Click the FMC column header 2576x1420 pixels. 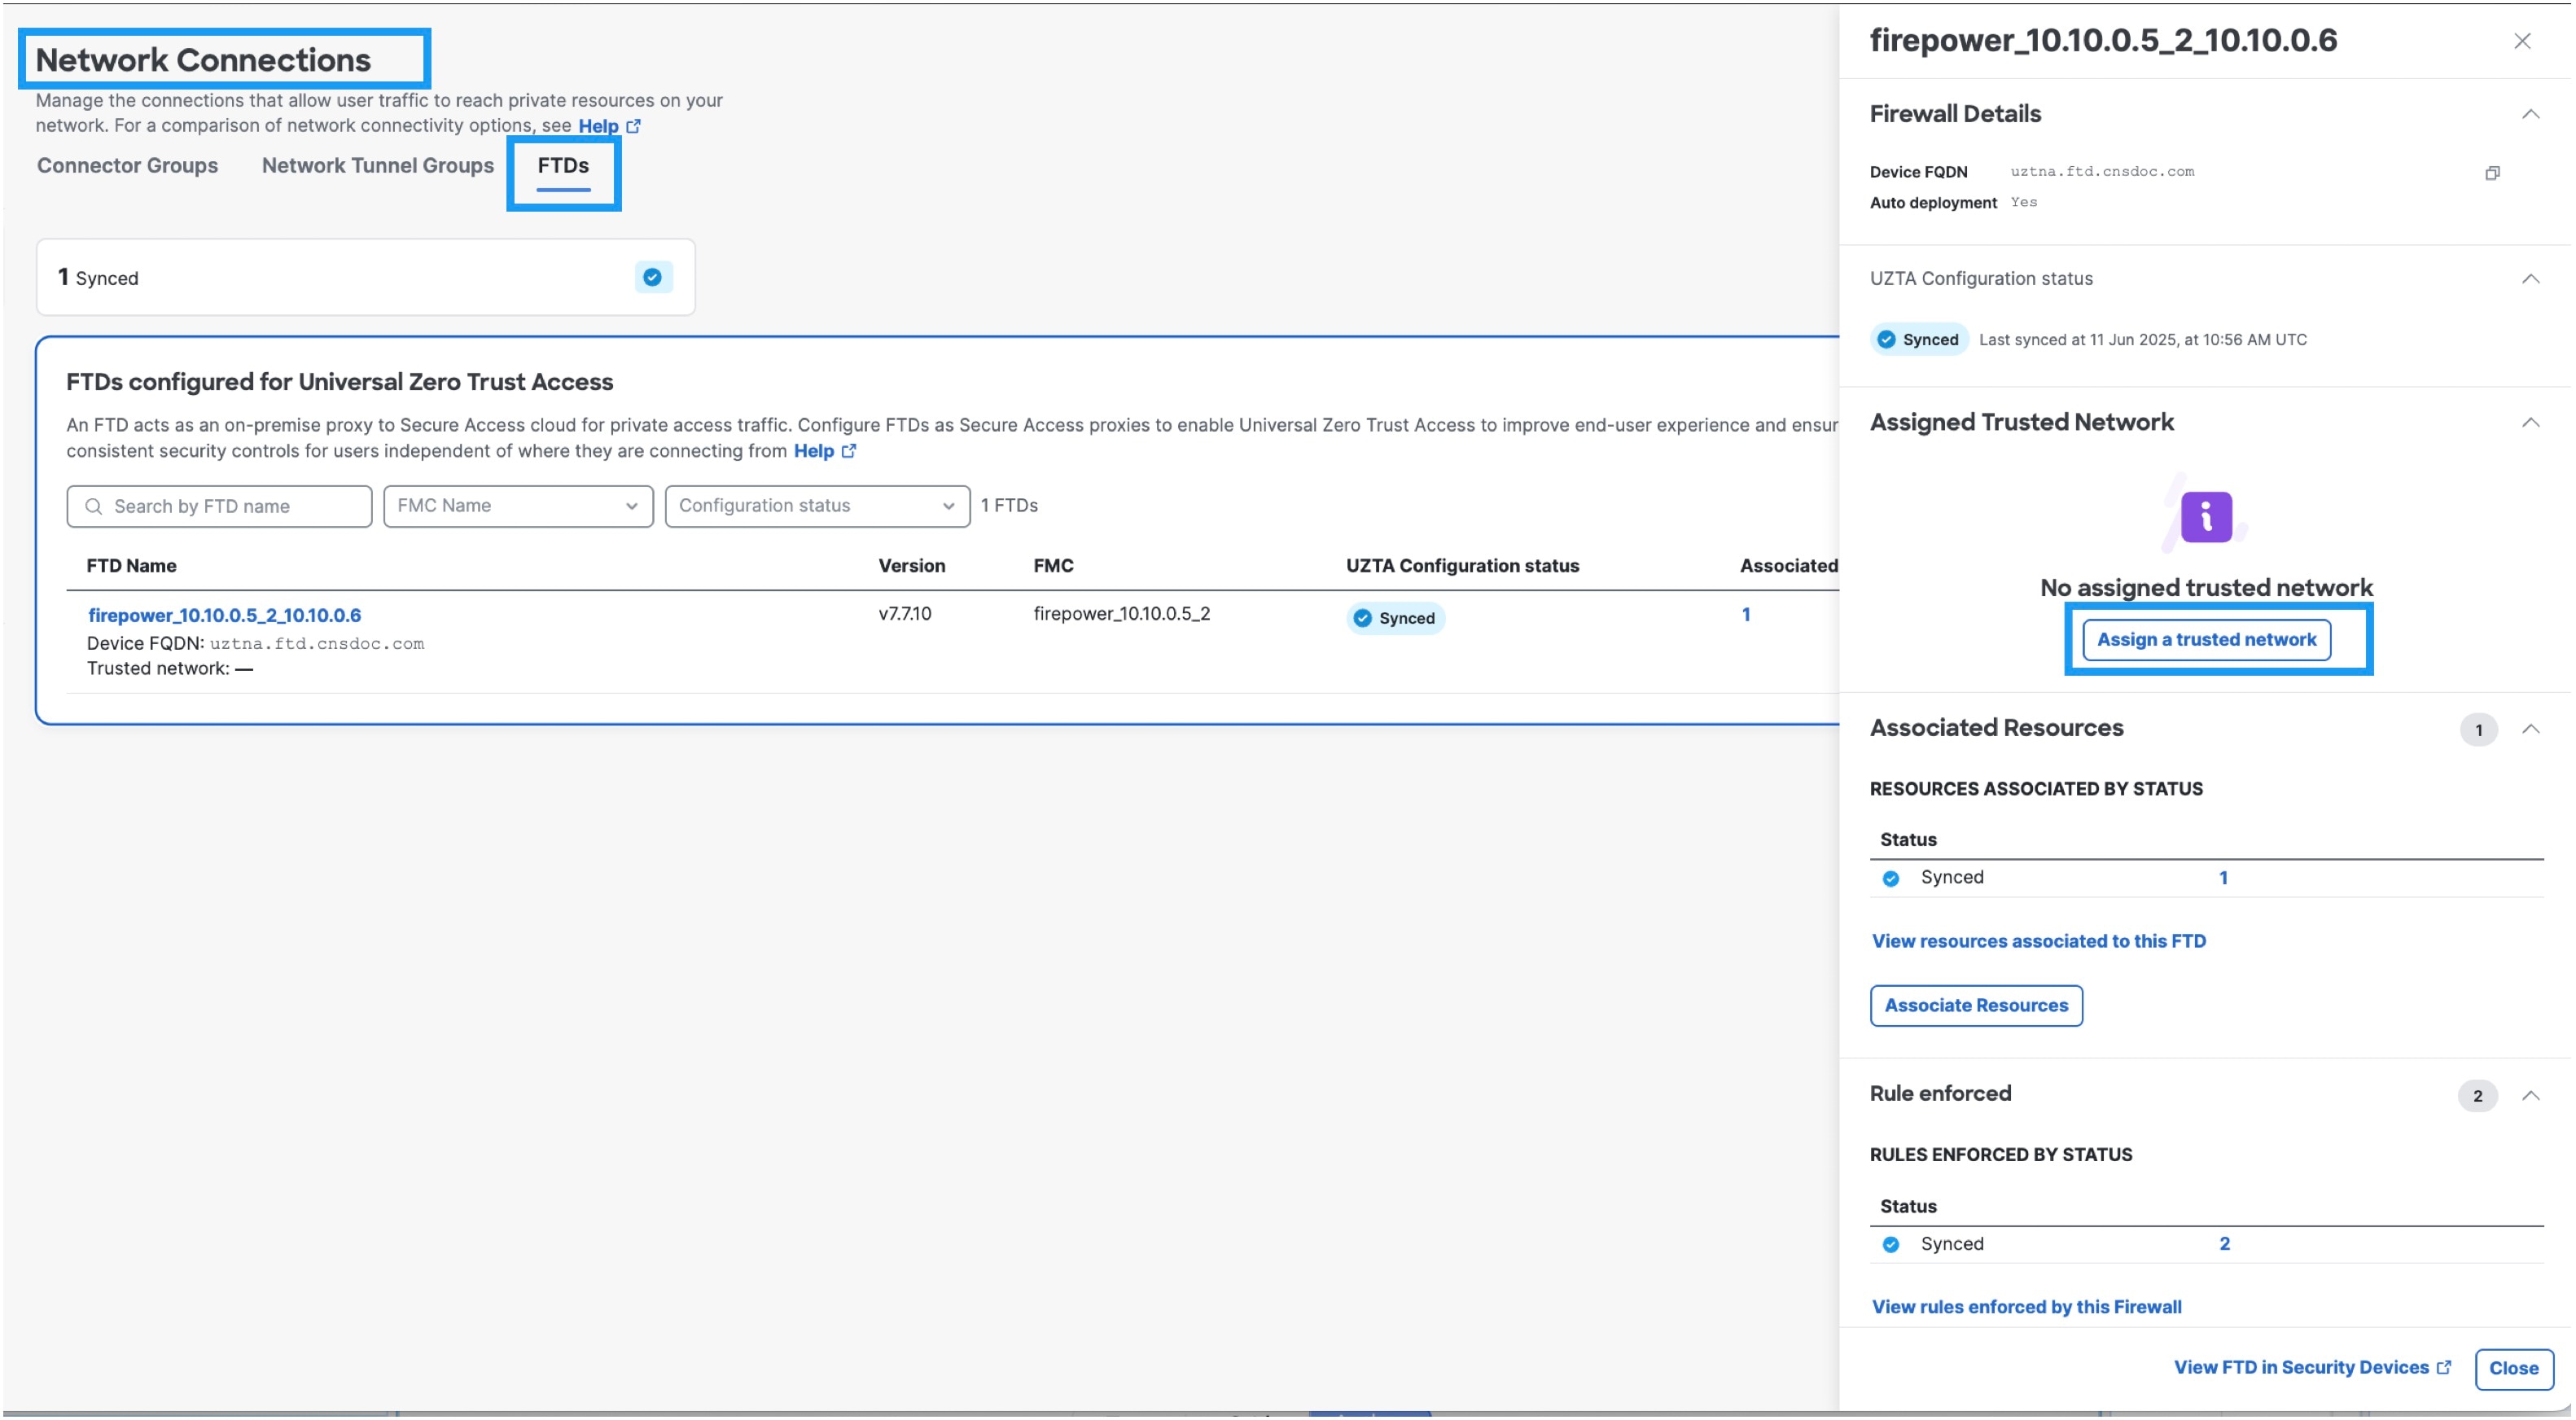click(x=1053, y=566)
